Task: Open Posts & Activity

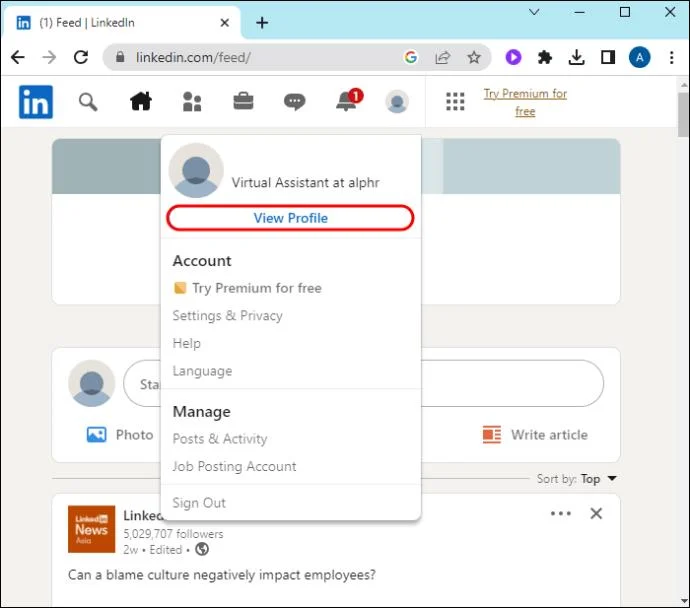Action: pyautogui.click(x=220, y=439)
